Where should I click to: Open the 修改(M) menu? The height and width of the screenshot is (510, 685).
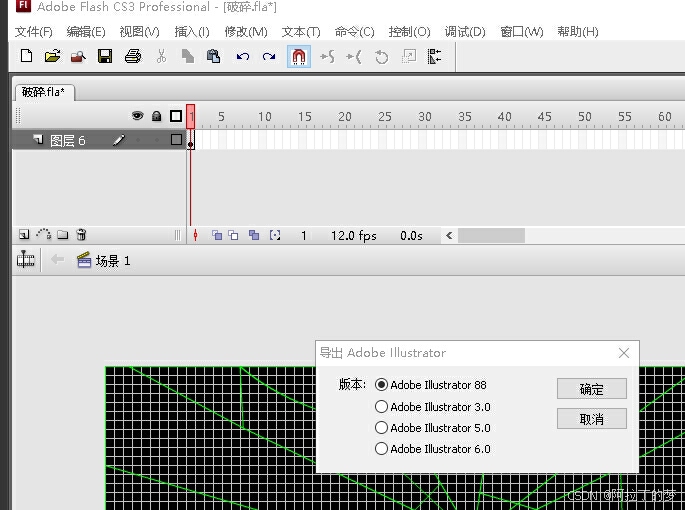[246, 32]
